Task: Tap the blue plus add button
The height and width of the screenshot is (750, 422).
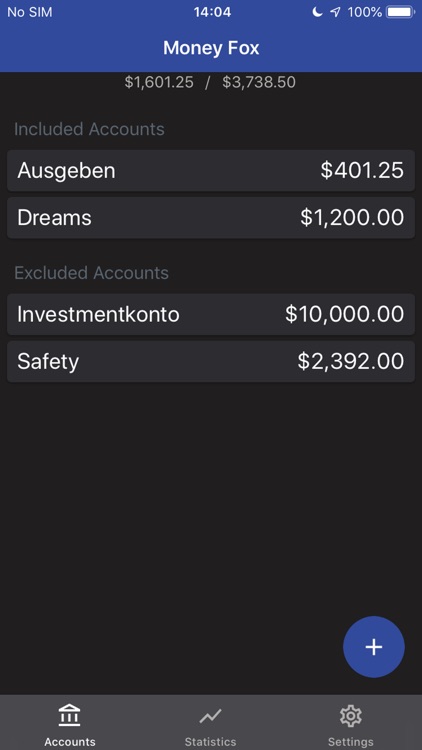Action: click(x=374, y=647)
